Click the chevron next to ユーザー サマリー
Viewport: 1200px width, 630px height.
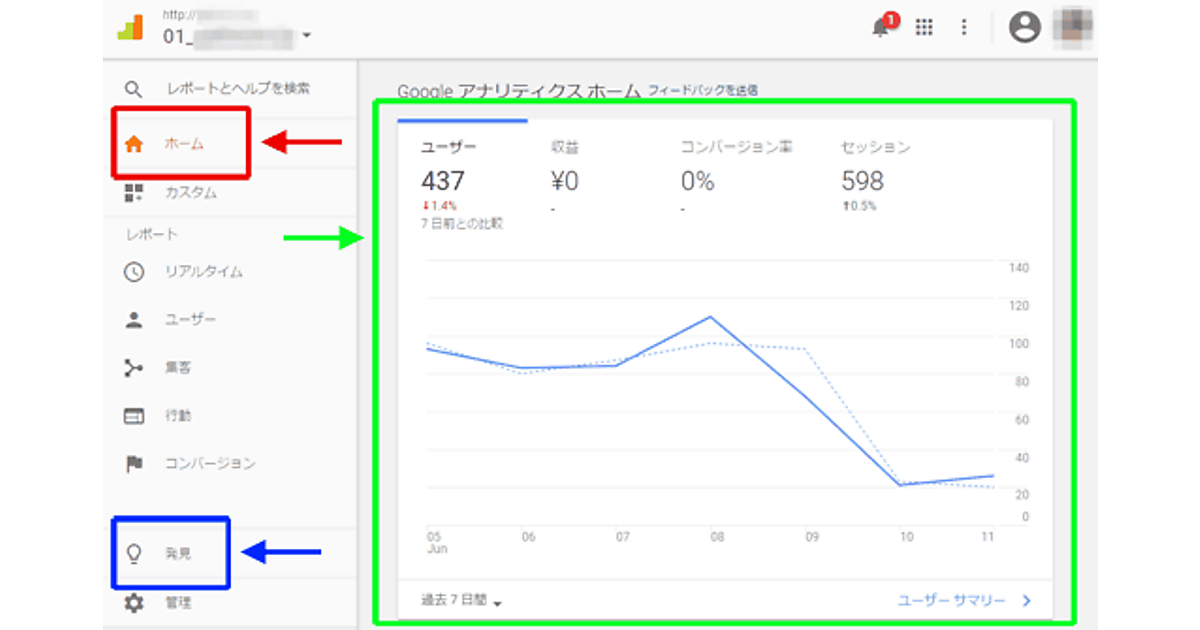(x=1027, y=601)
